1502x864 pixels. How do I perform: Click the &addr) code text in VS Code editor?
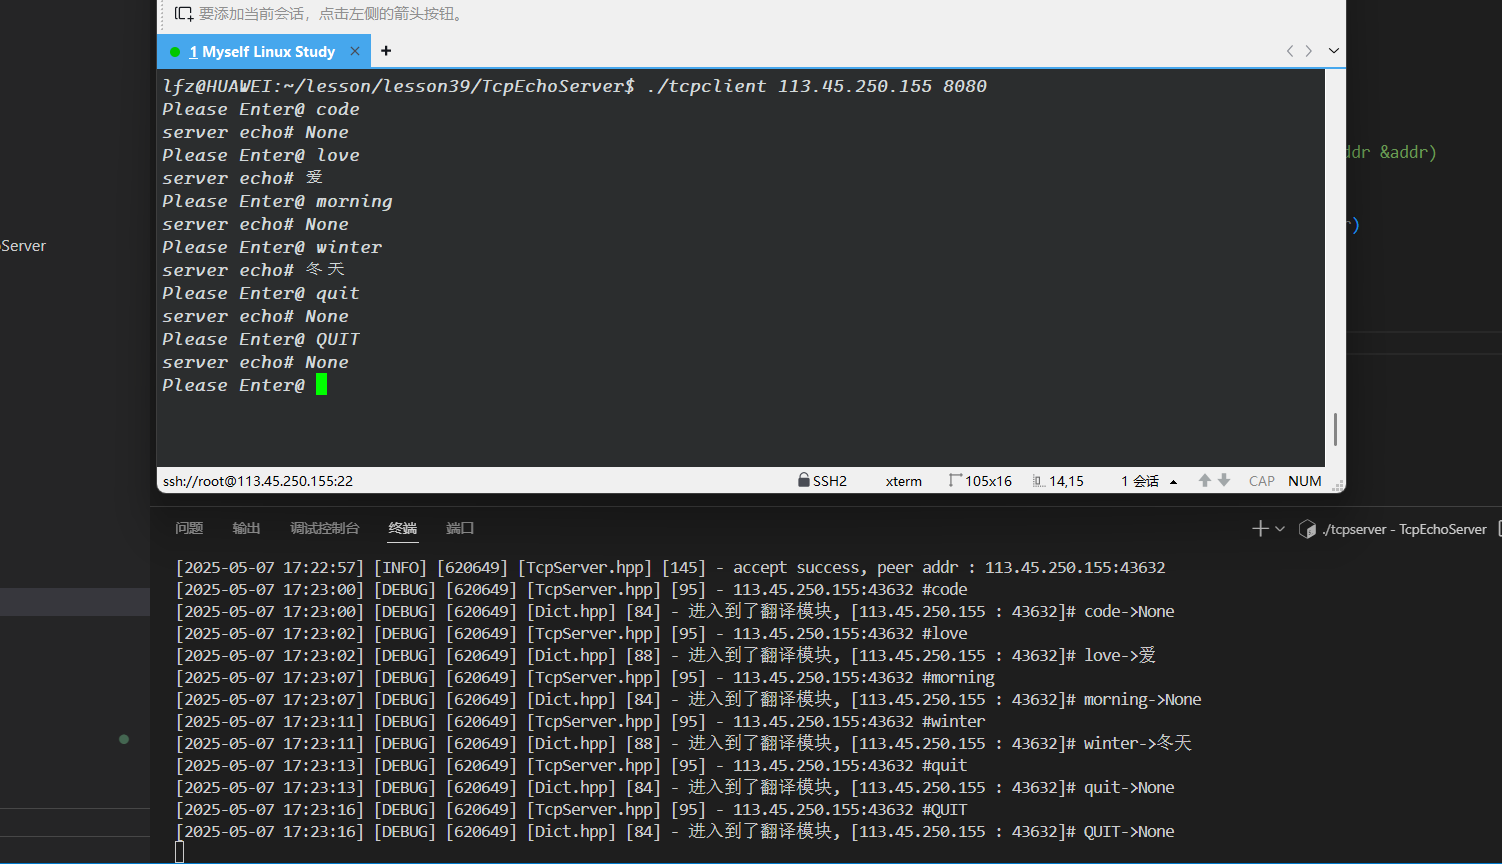pyautogui.click(x=1408, y=152)
